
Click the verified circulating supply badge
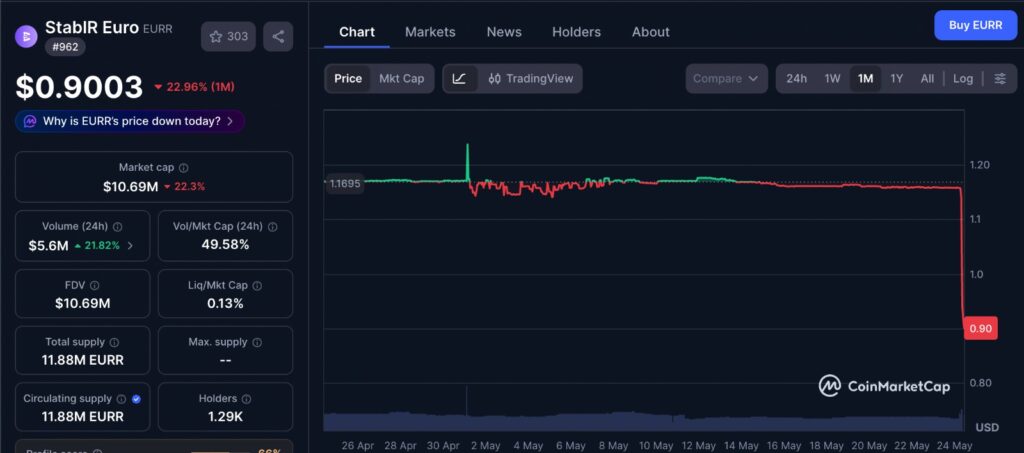[136, 398]
